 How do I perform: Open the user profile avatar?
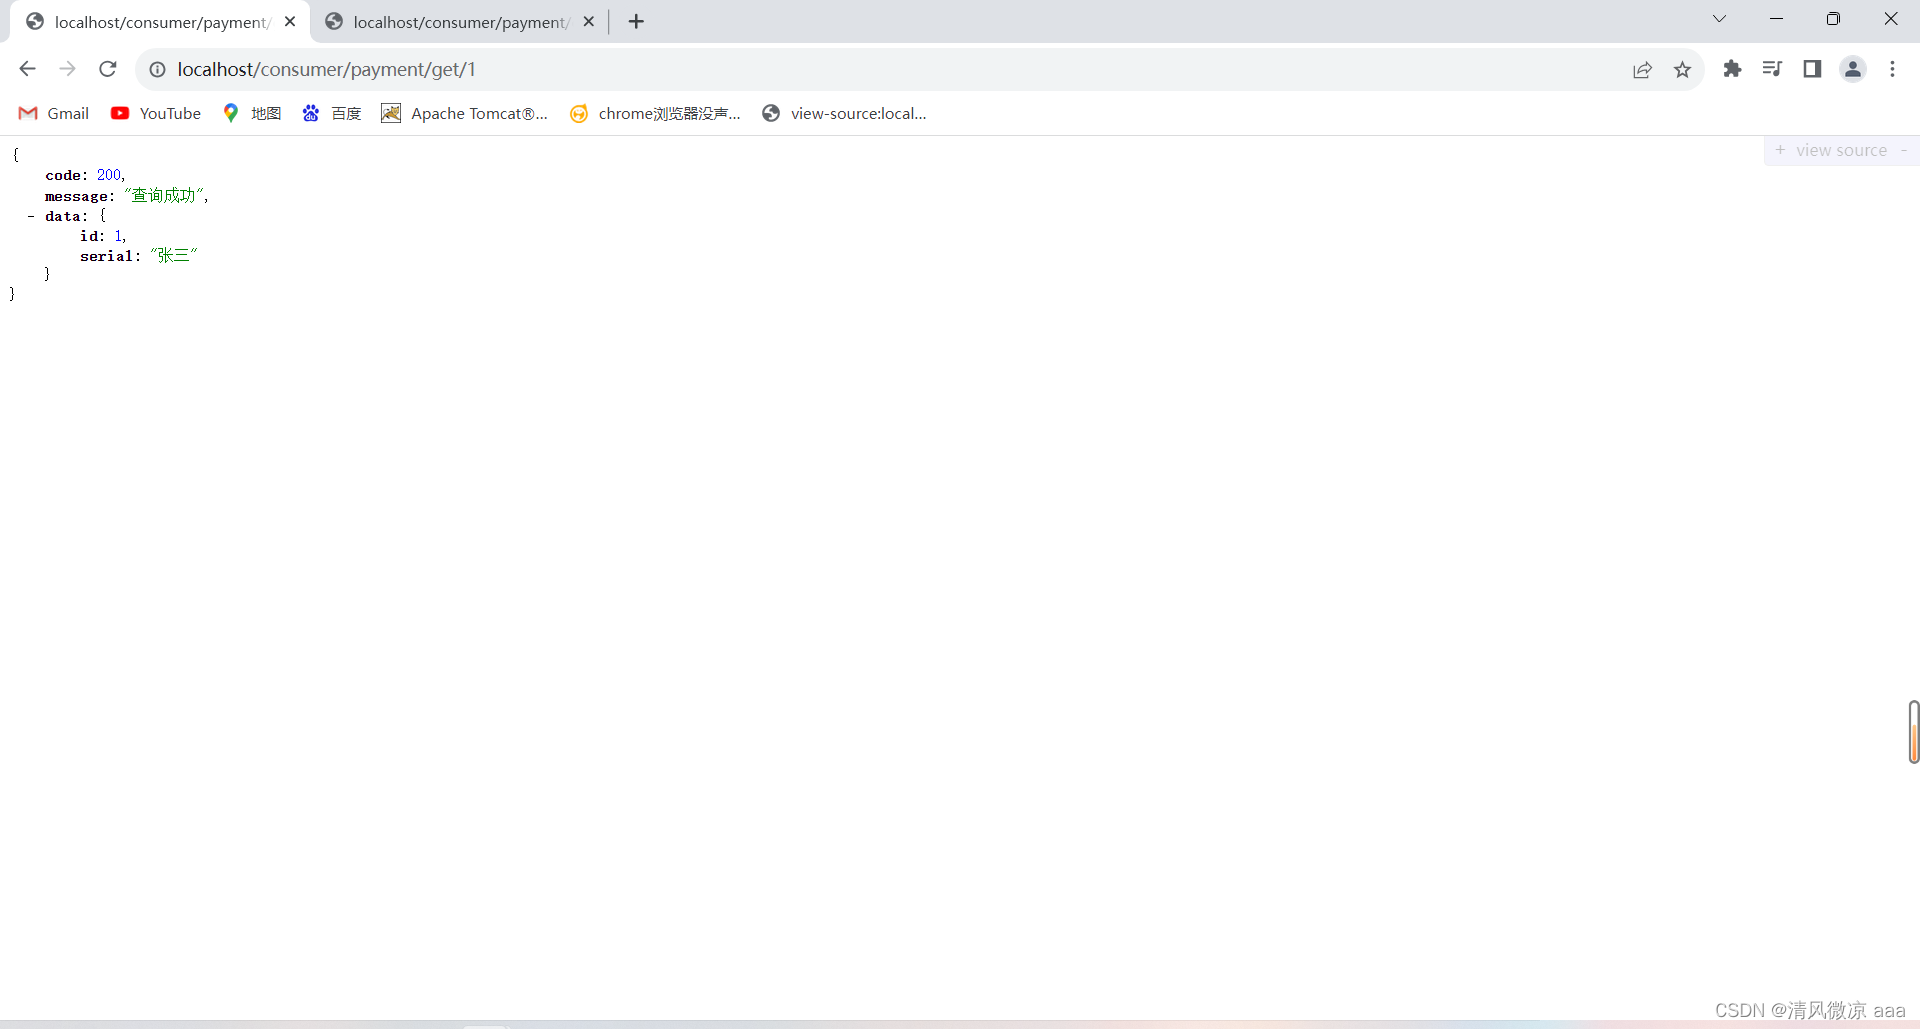coord(1853,69)
